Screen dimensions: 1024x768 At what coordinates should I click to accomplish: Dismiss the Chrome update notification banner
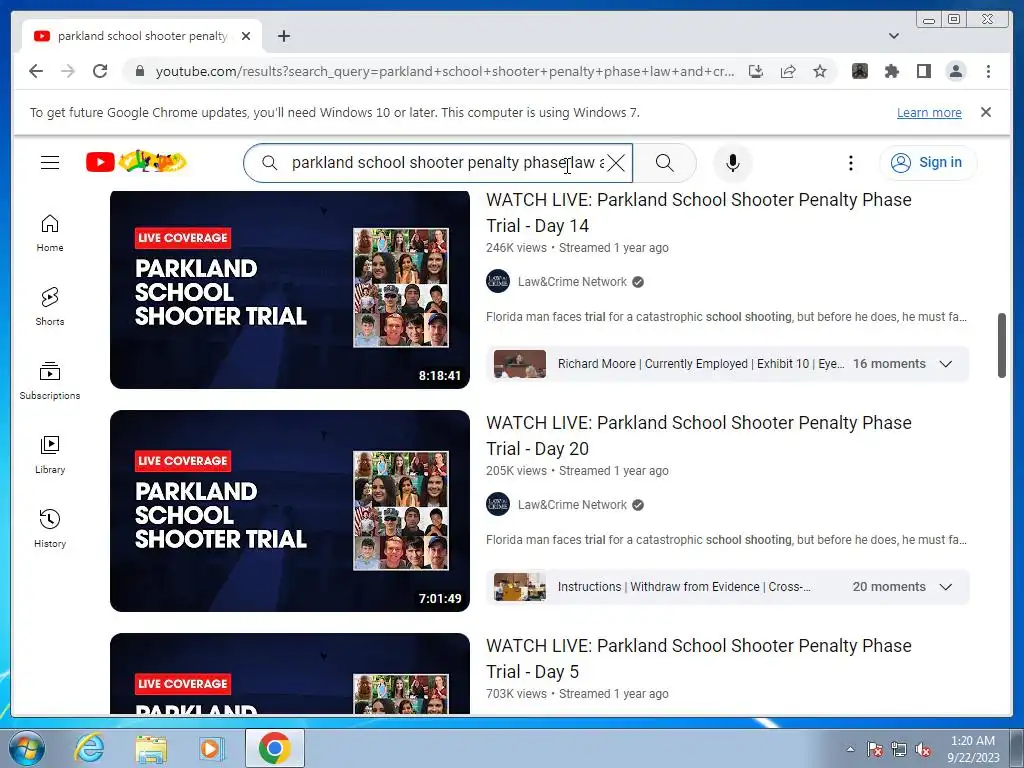(985, 112)
